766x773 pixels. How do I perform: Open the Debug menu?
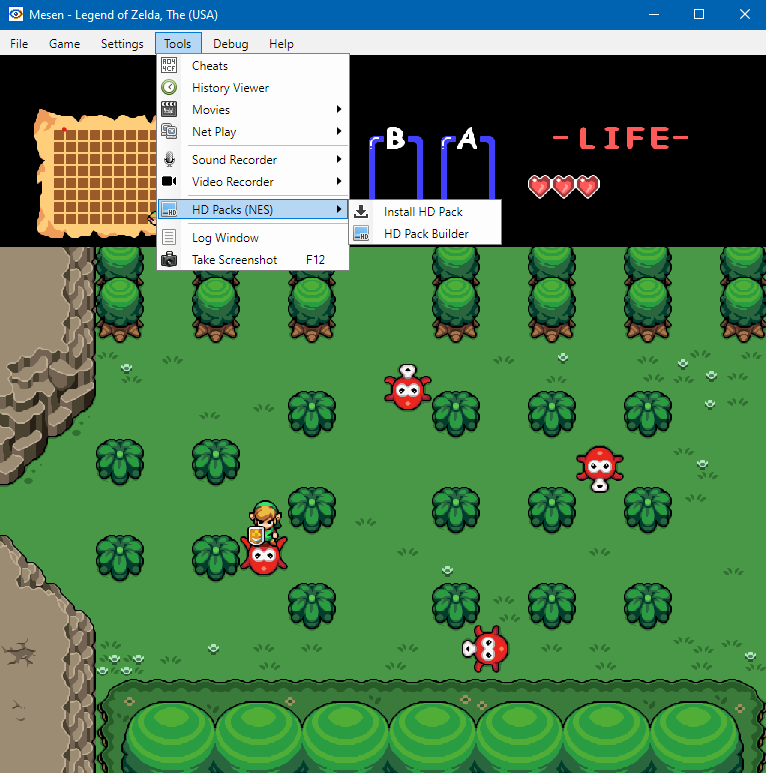point(230,43)
